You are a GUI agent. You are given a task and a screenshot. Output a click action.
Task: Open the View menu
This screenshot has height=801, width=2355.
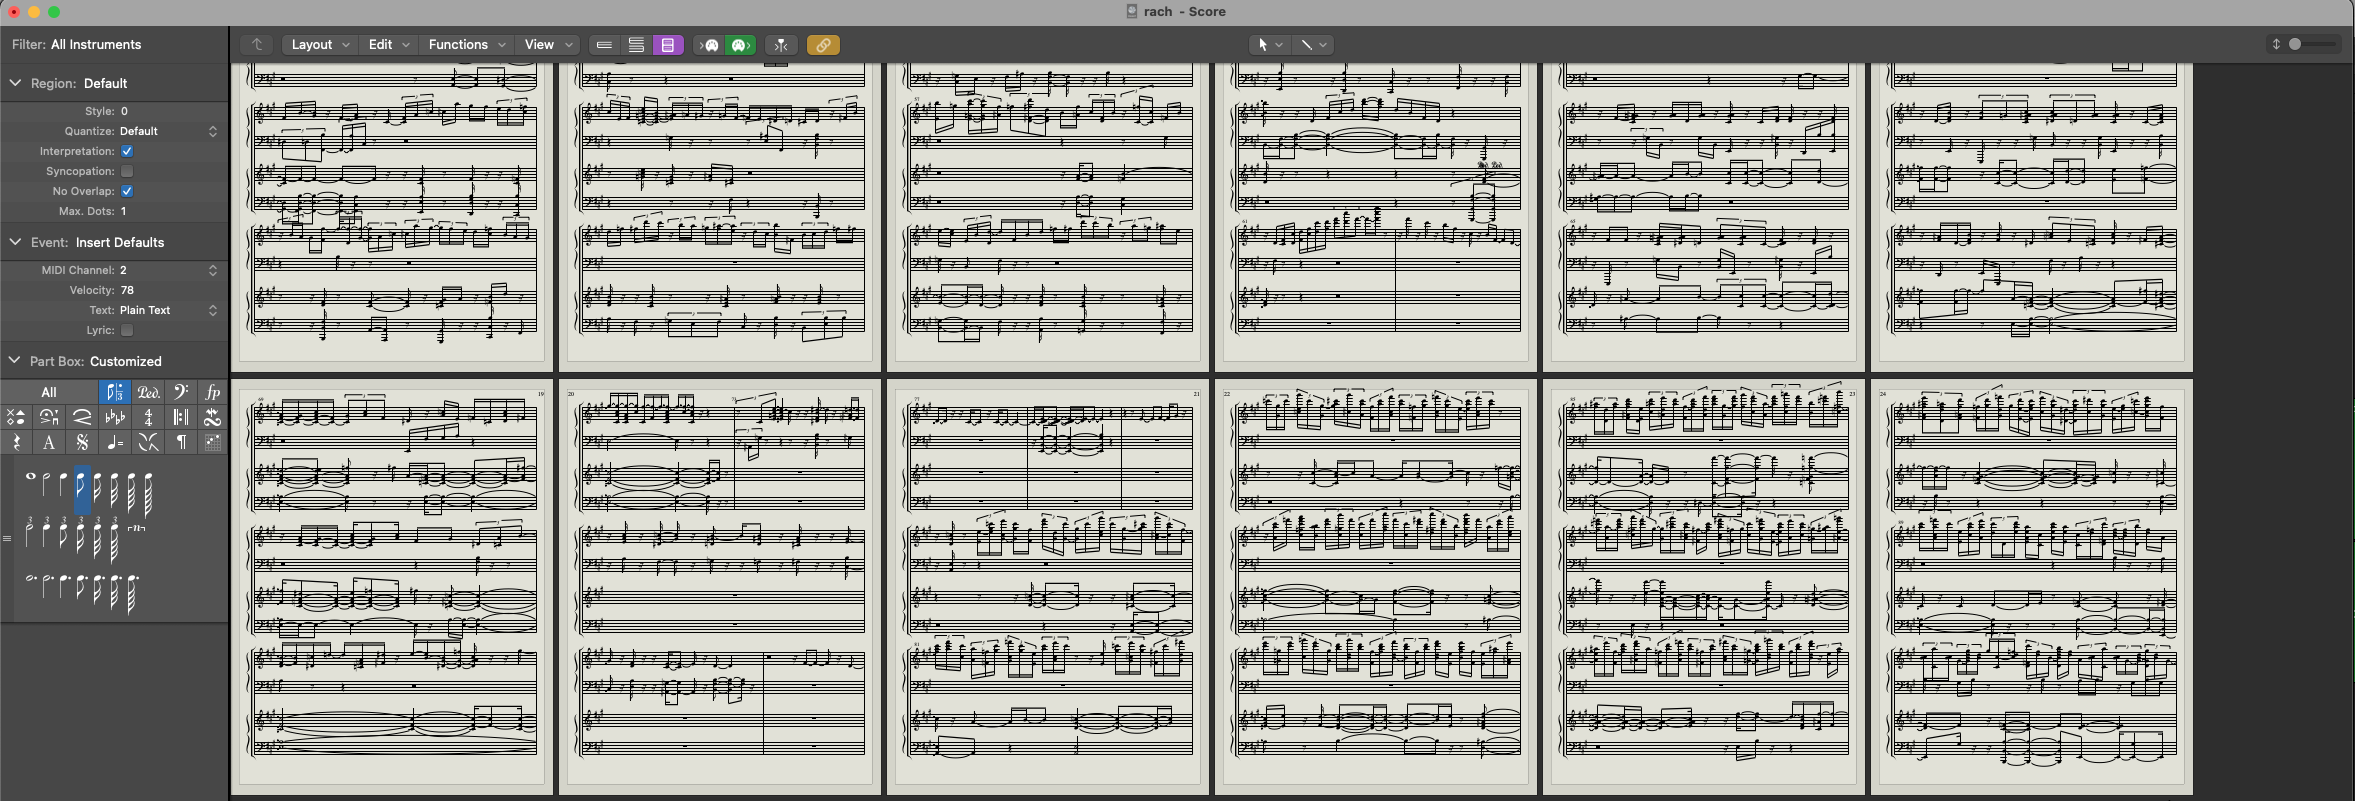pyautogui.click(x=549, y=45)
